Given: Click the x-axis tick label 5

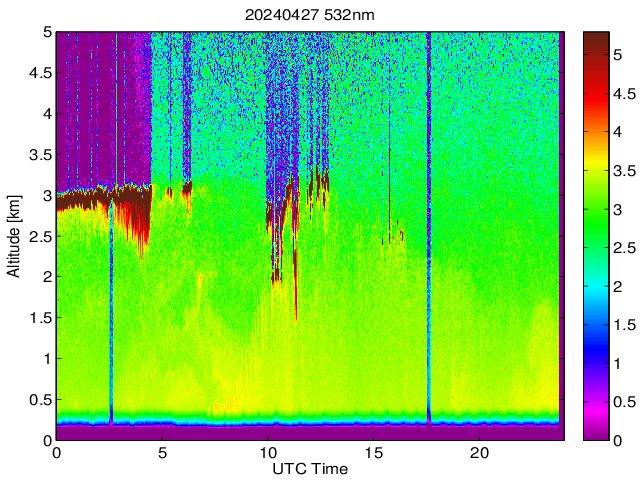Looking at the screenshot, I should tap(162, 452).
